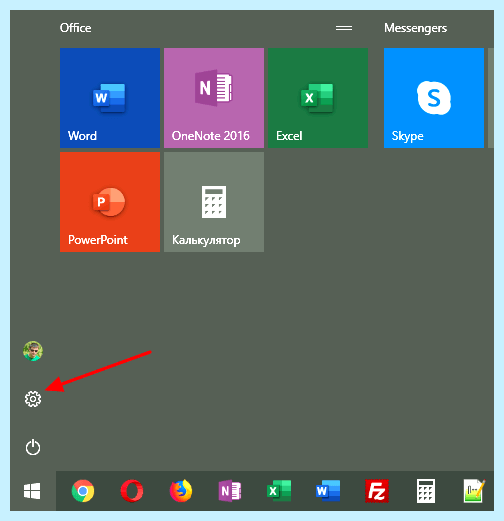Image resolution: width=504 pixels, height=521 pixels.
Task: Open Excel from the taskbar
Action: (x=279, y=491)
